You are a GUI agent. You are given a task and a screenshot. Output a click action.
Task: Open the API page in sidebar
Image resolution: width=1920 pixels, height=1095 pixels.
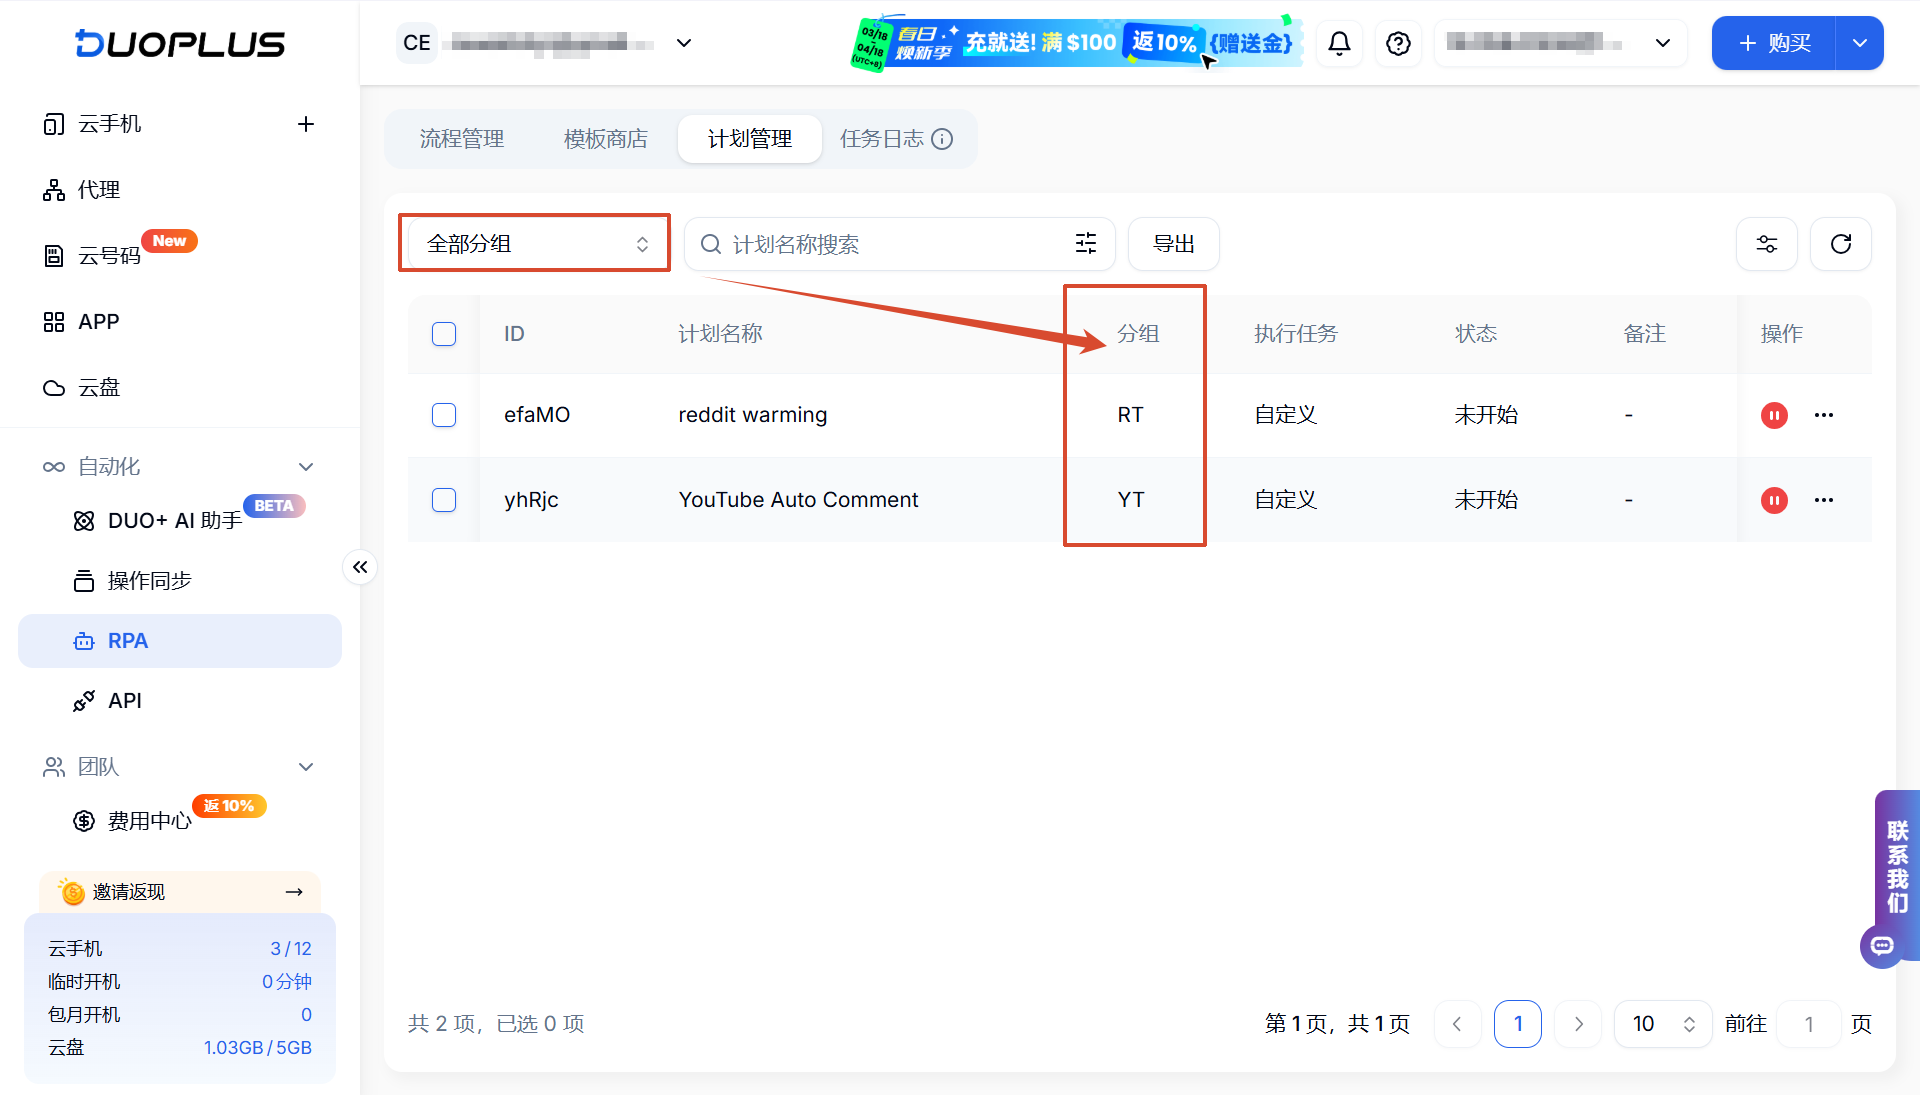pyautogui.click(x=124, y=701)
